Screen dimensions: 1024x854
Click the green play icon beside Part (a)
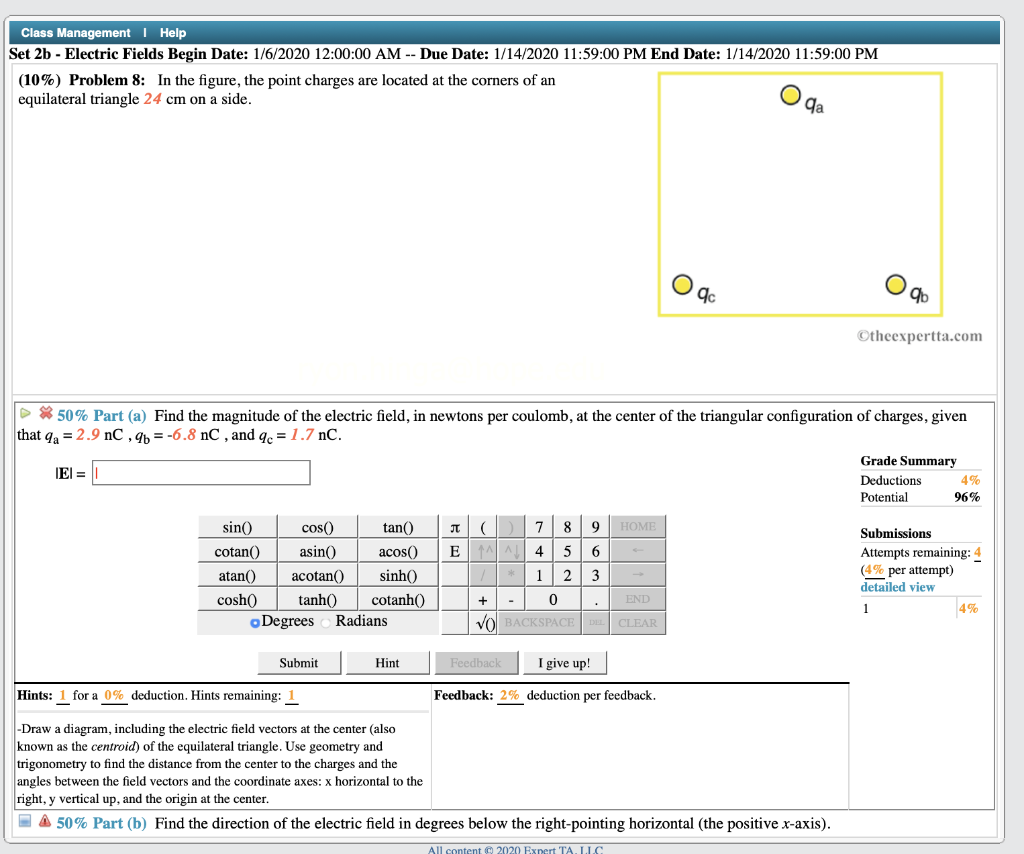pos(25,412)
